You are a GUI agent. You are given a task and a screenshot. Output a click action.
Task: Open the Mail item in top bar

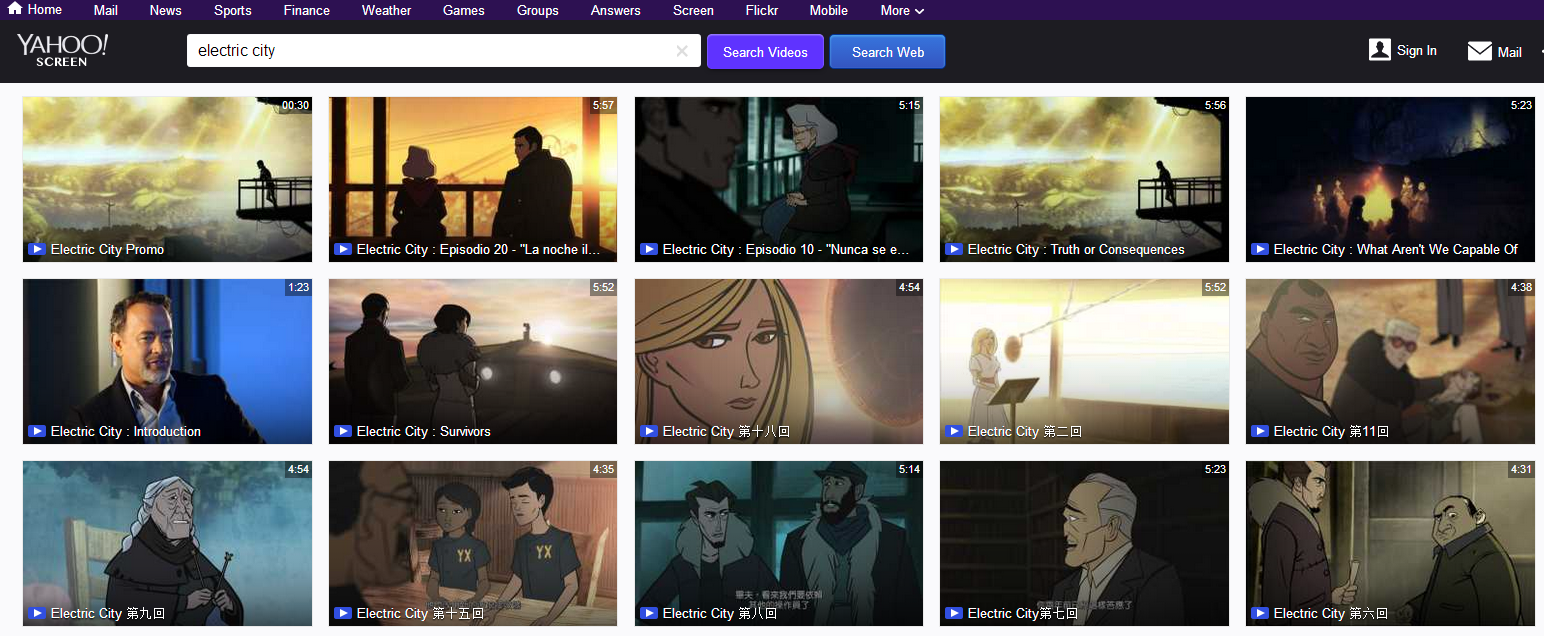(106, 10)
